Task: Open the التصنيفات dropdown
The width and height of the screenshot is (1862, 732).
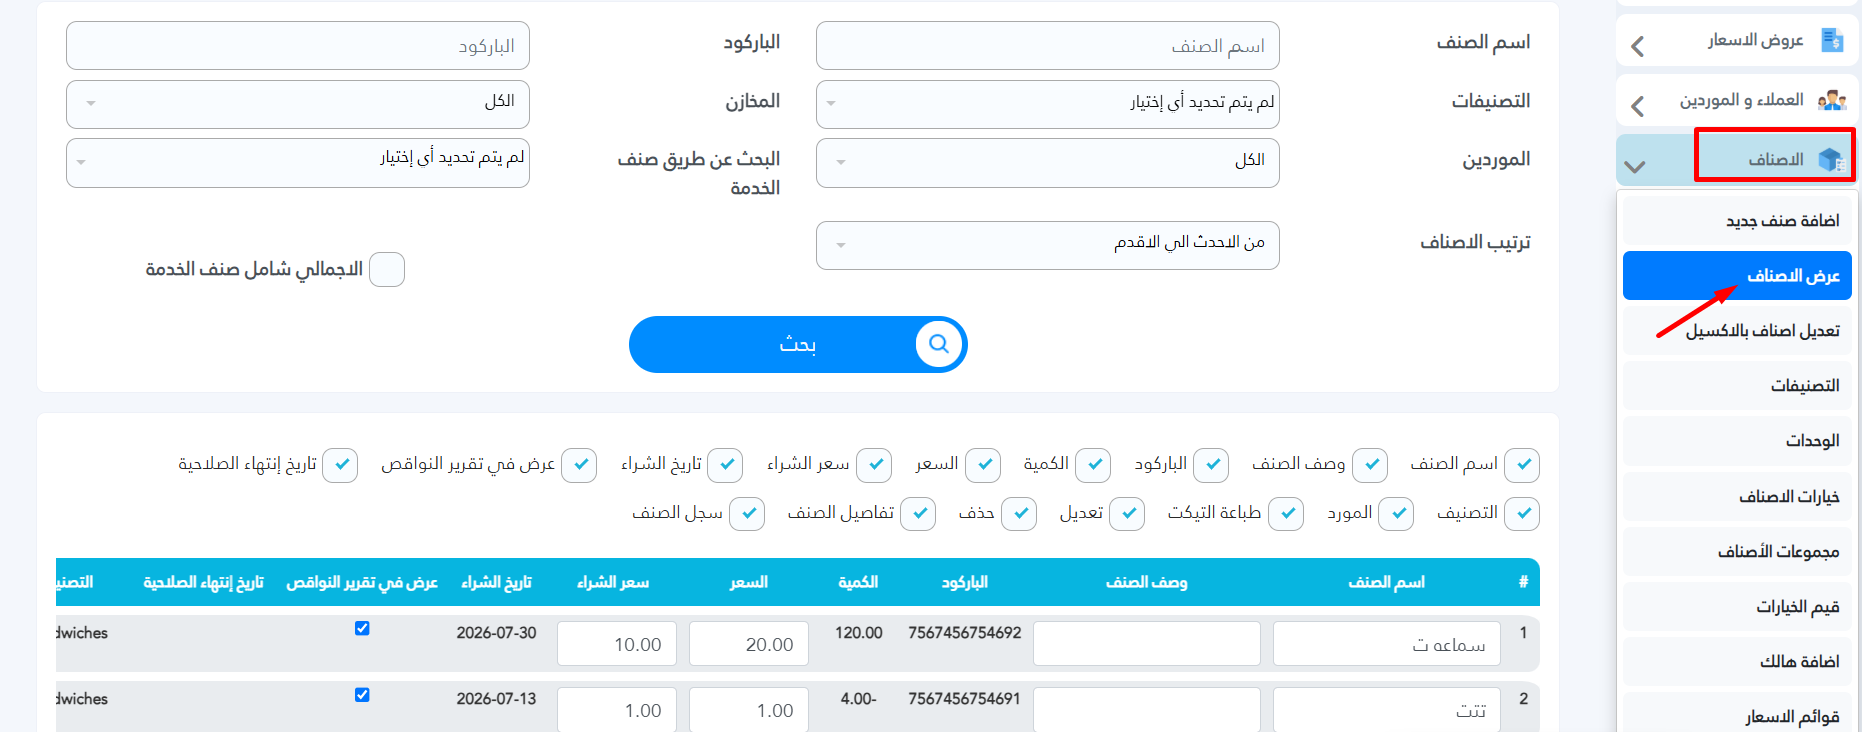Action: [1048, 104]
